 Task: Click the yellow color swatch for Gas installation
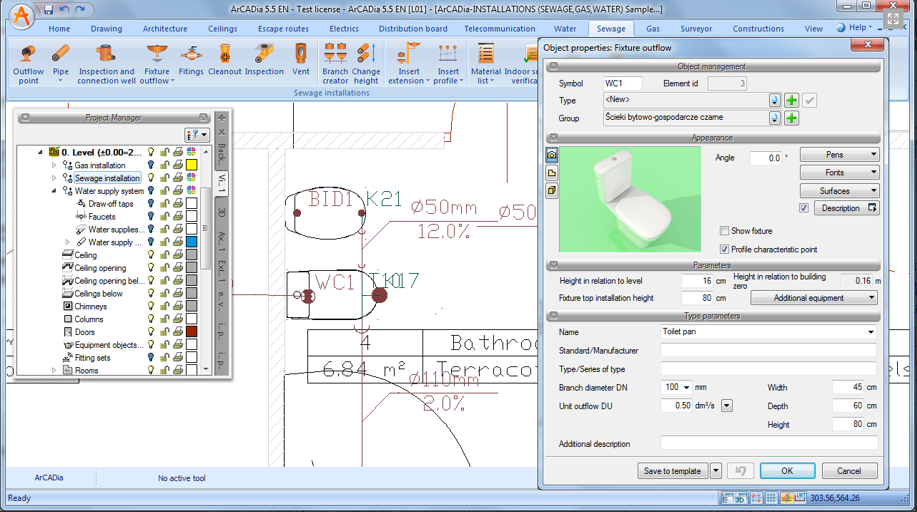click(191, 165)
